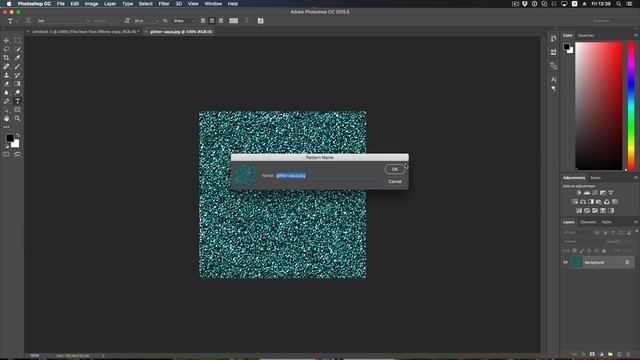Open the font style dropdown
This screenshot has width=640, height=360.
106,21
